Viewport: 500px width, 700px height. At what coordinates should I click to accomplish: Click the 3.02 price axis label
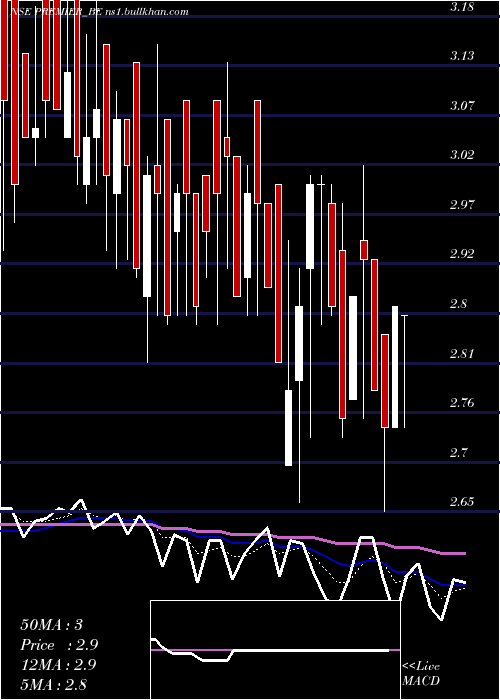pyautogui.click(x=462, y=155)
